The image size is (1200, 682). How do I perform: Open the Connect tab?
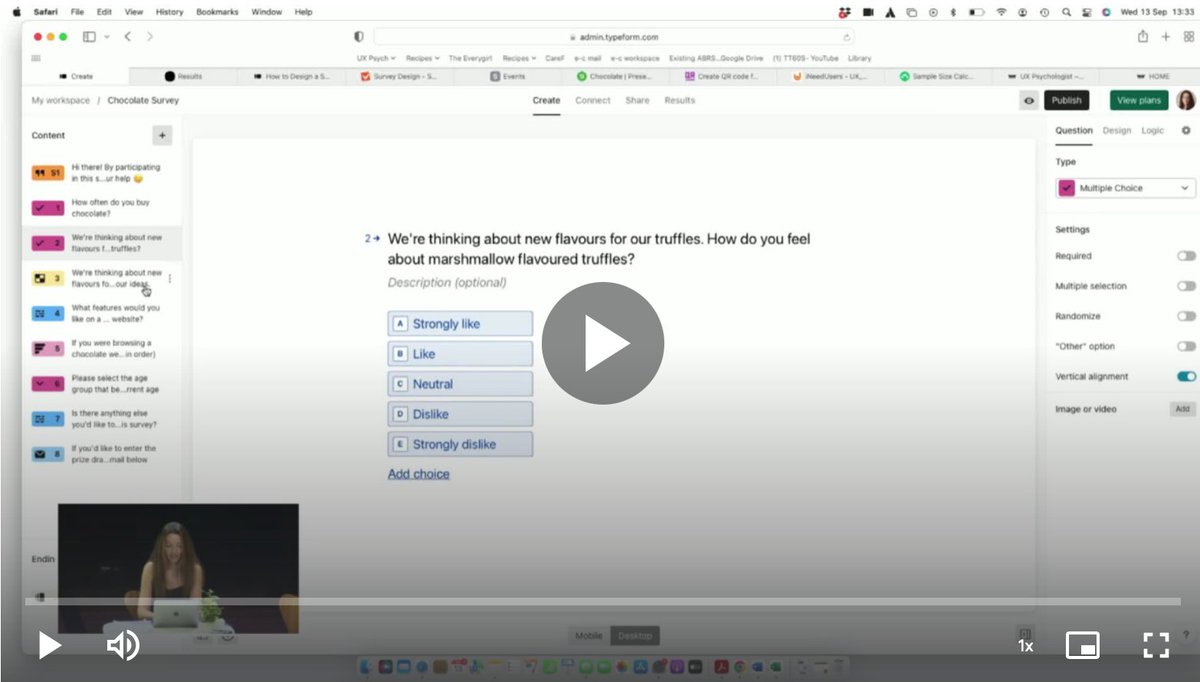click(592, 100)
